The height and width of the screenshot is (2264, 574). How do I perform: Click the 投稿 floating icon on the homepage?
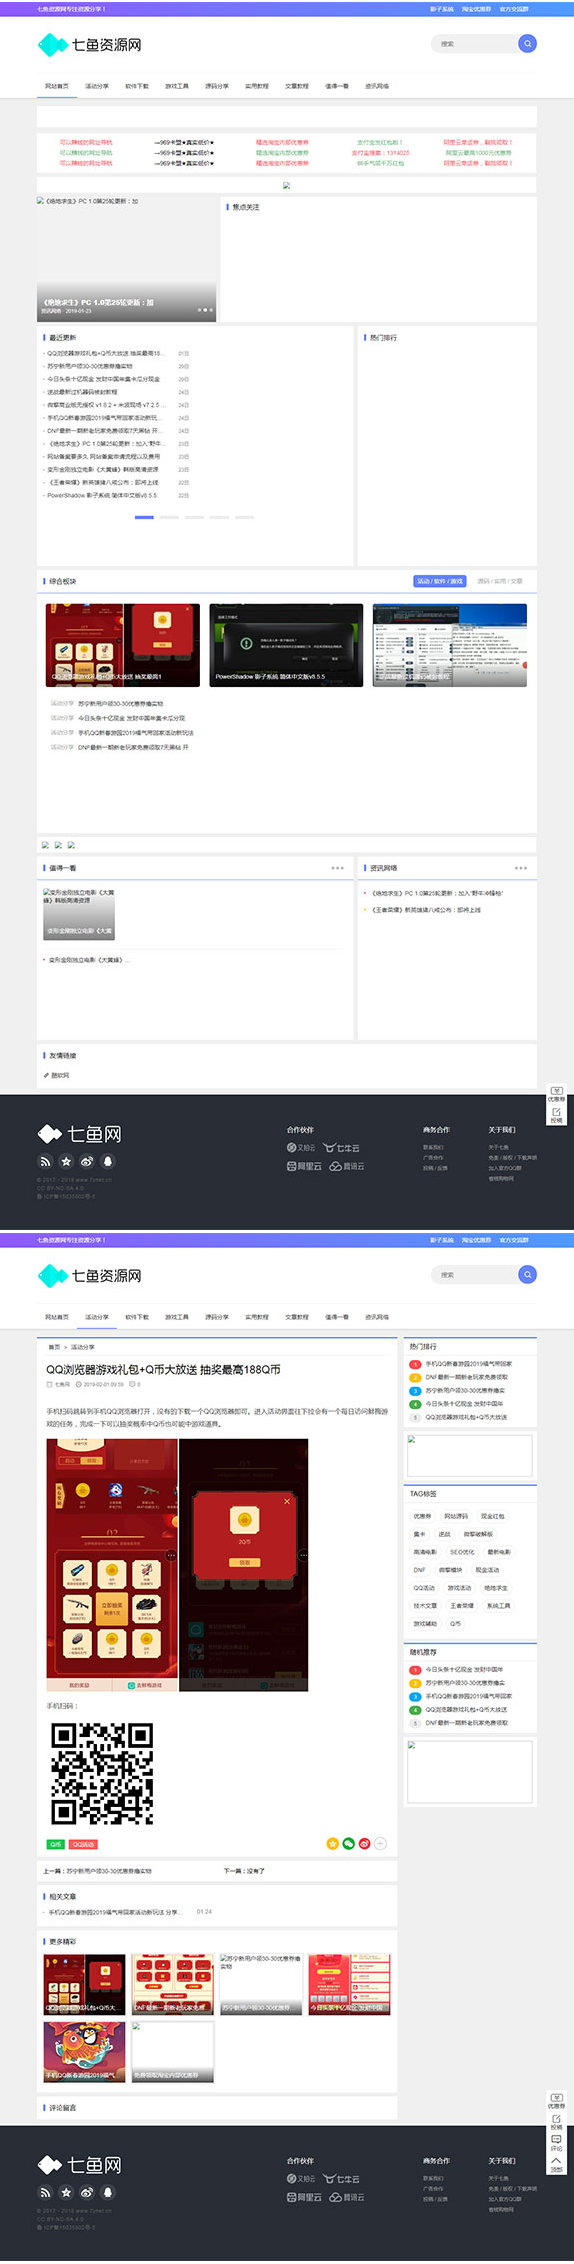(556, 1114)
